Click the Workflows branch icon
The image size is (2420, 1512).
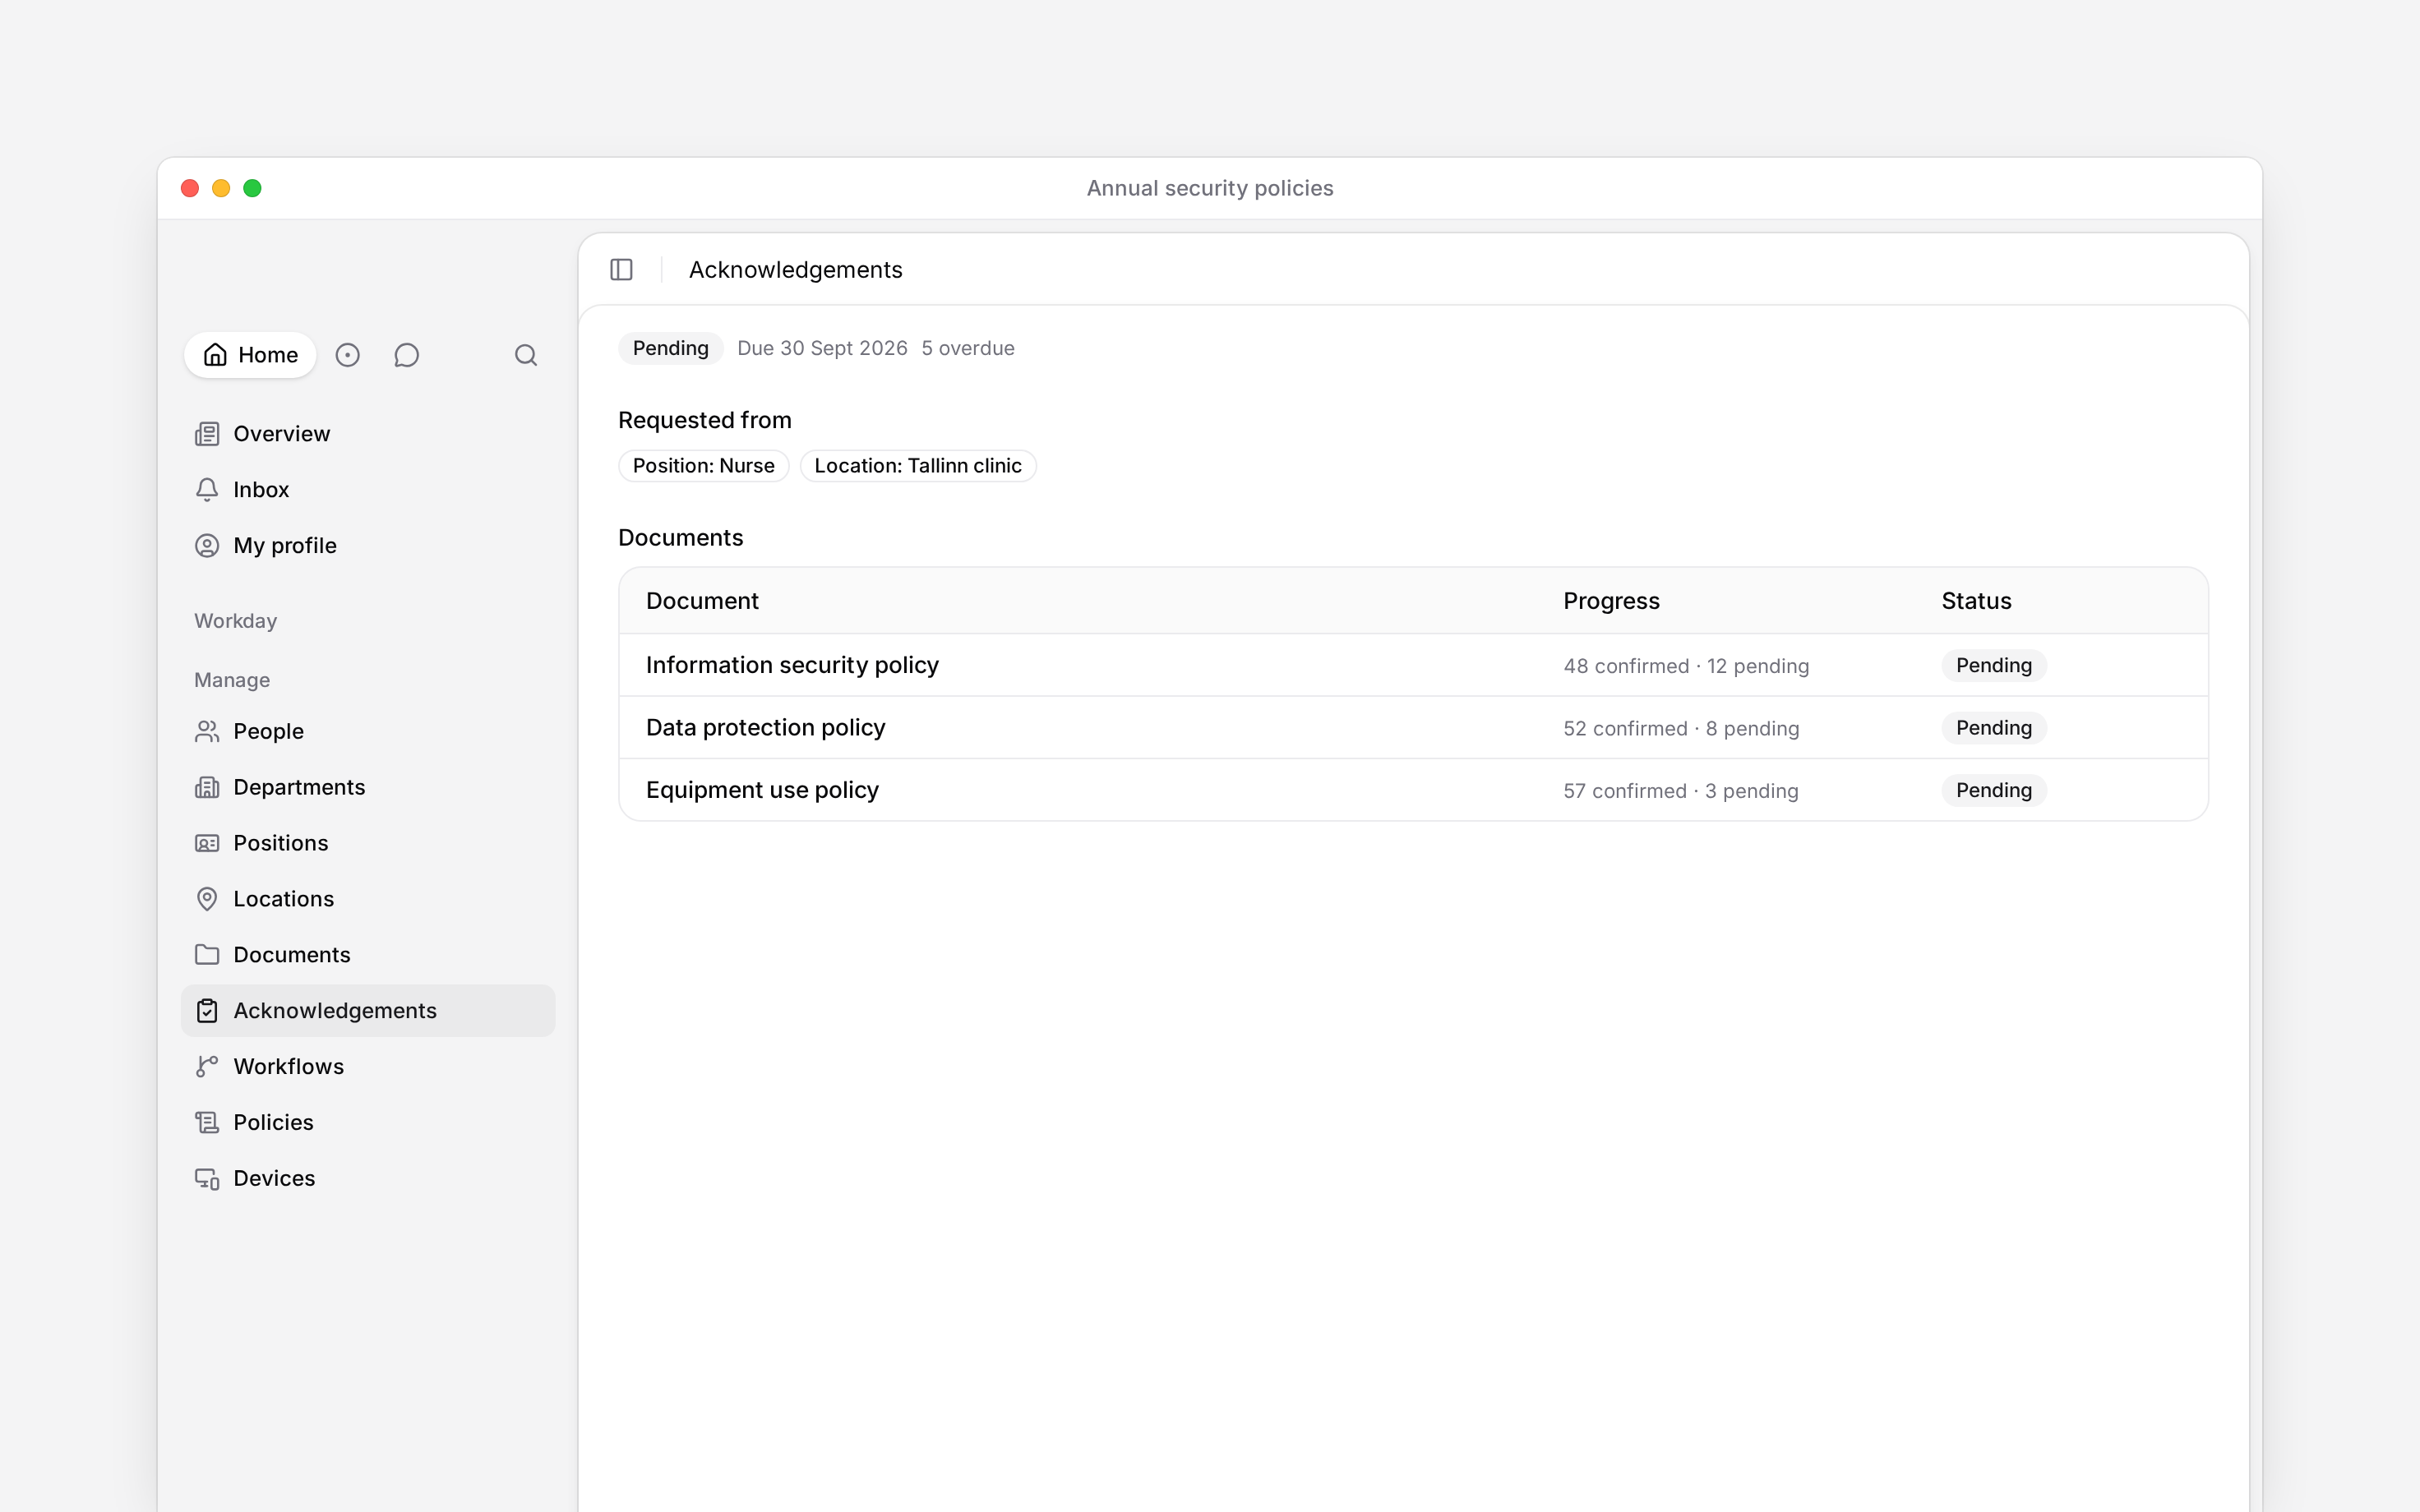pyautogui.click(x=207, y=1067)
